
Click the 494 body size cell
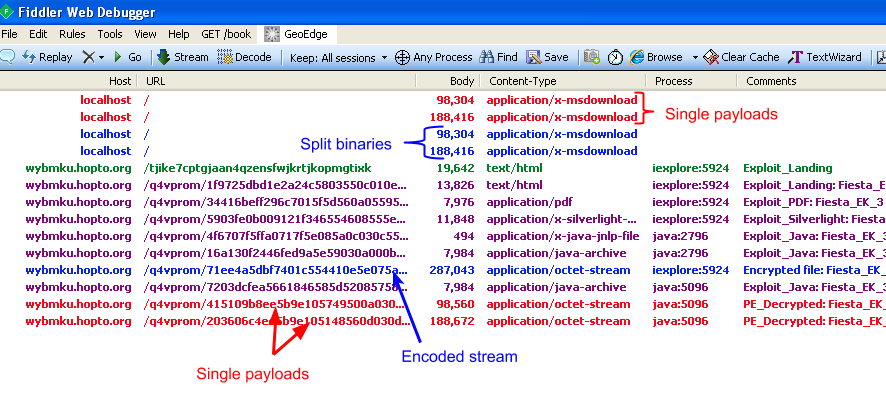point(463,236)
